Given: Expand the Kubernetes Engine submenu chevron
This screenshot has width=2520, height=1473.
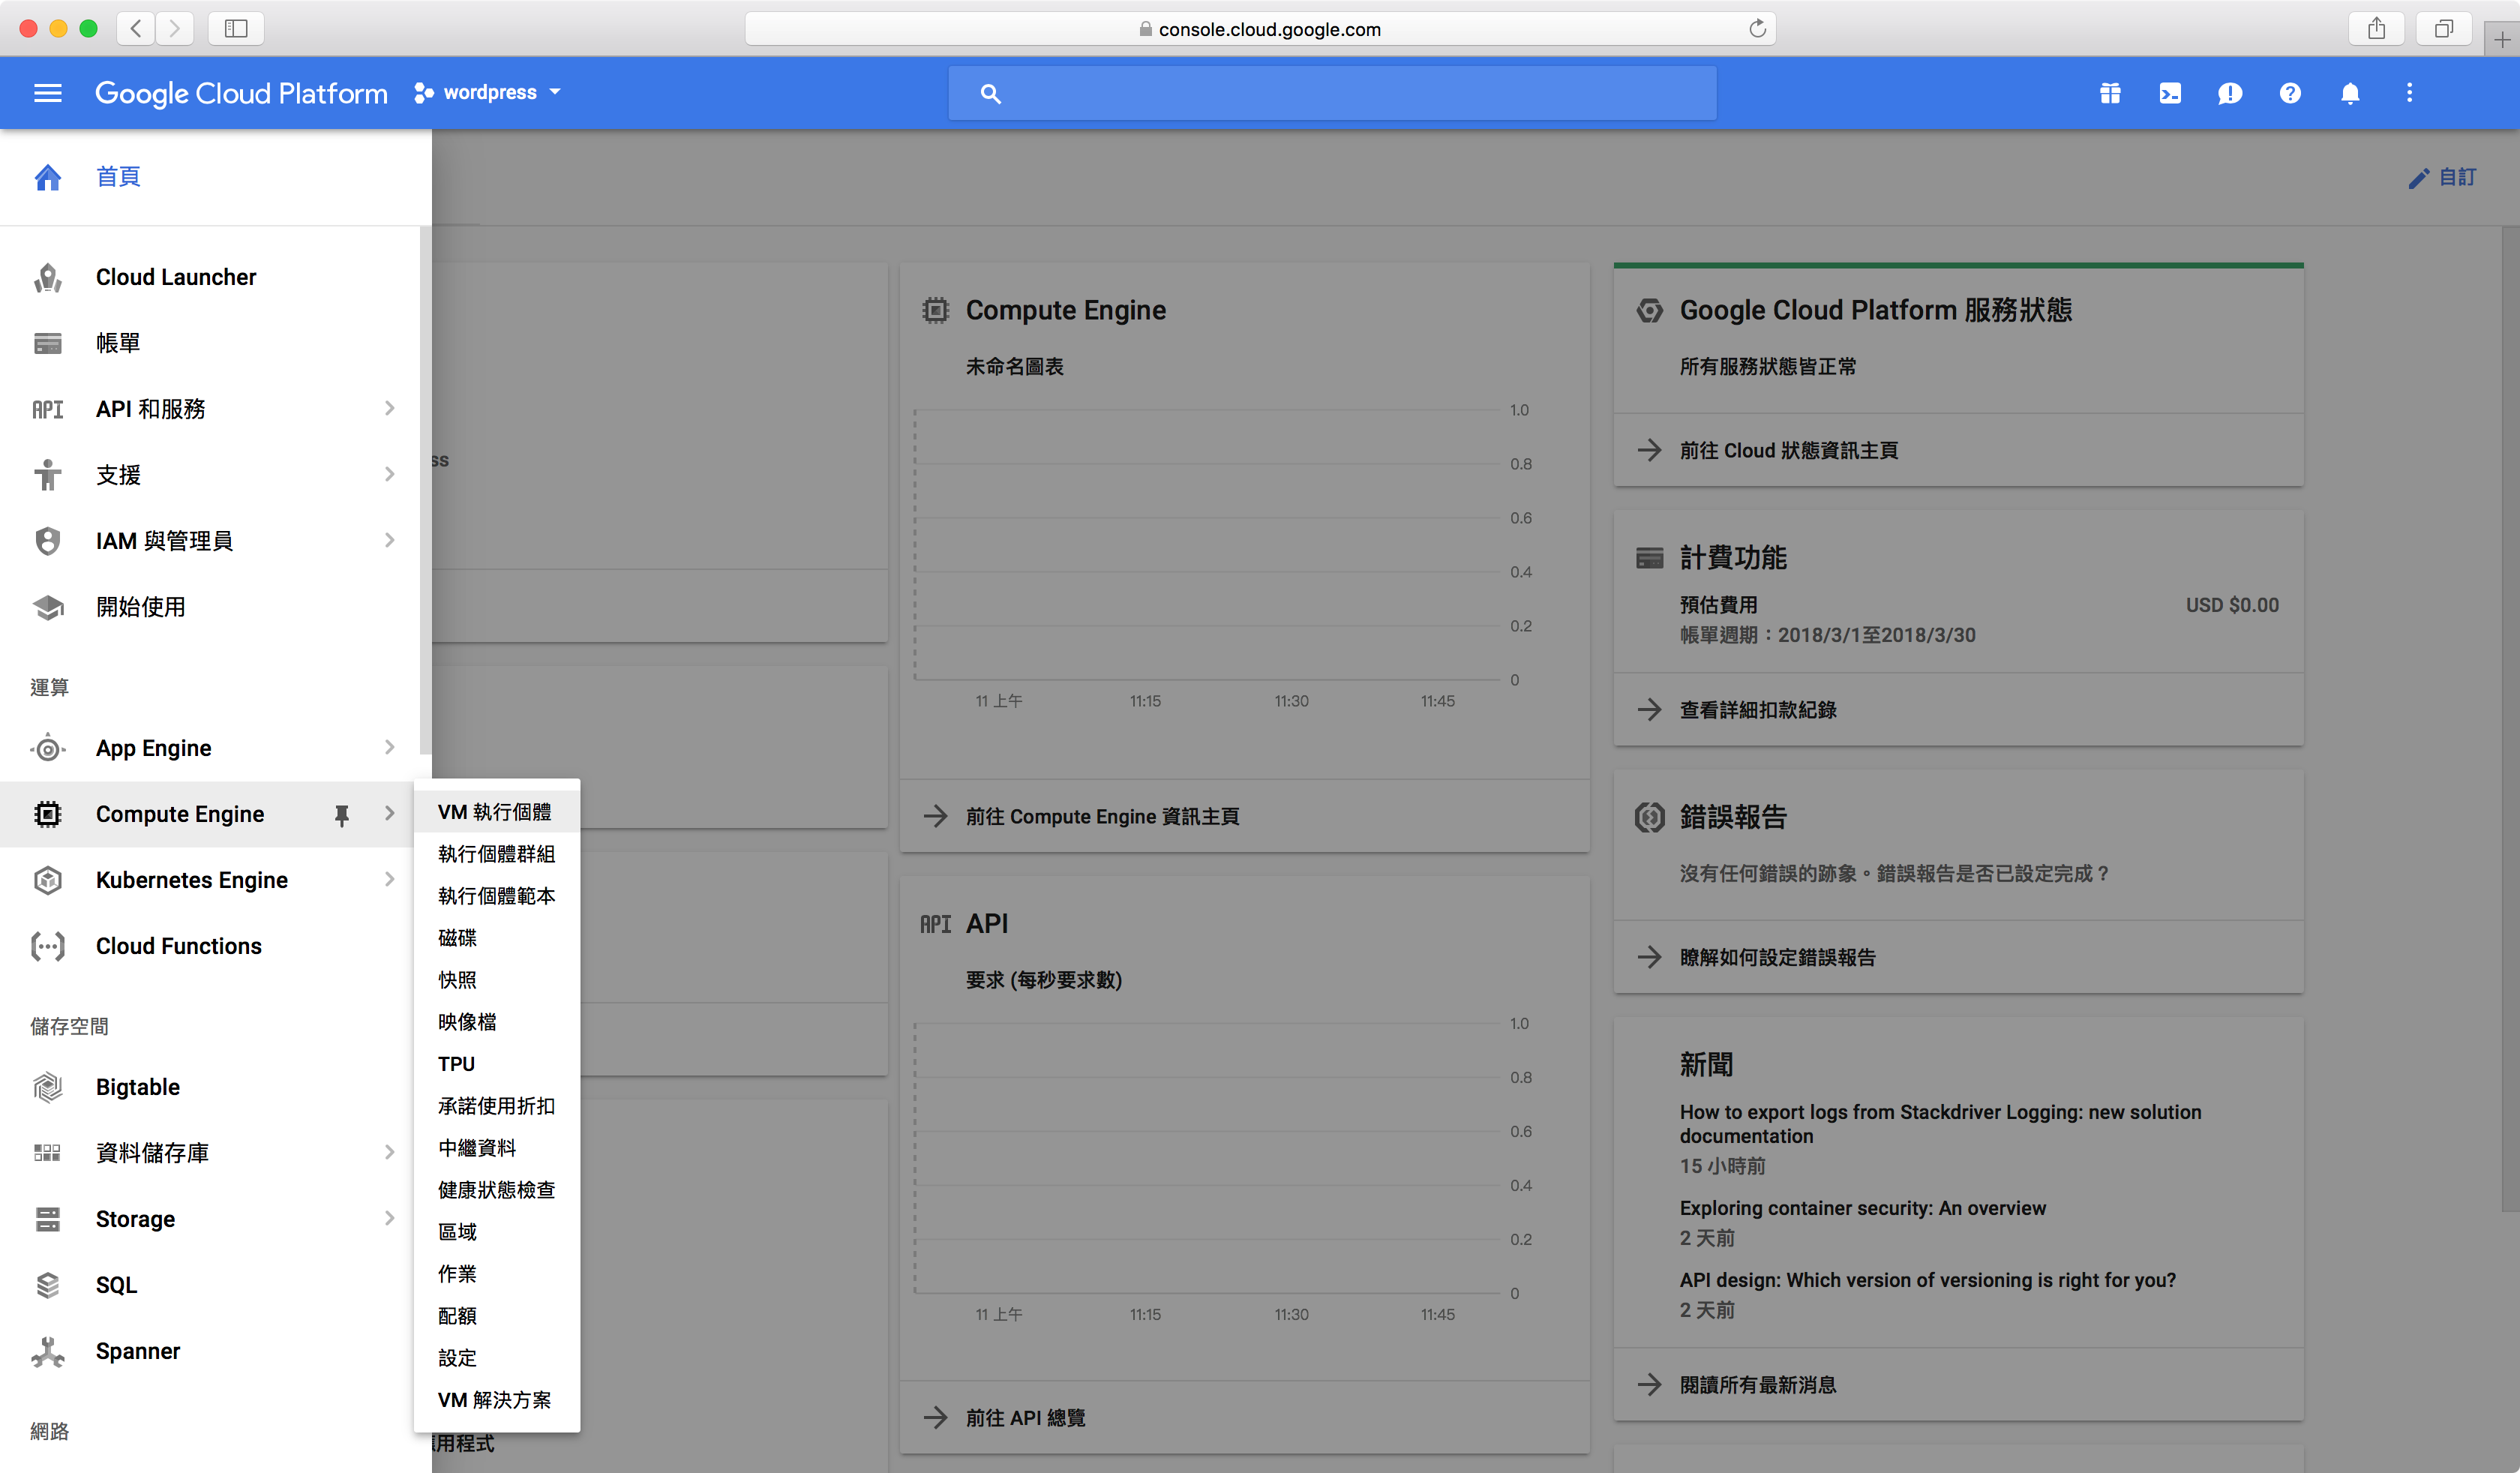Looking at the screenshot, I should tap(389, 880).
